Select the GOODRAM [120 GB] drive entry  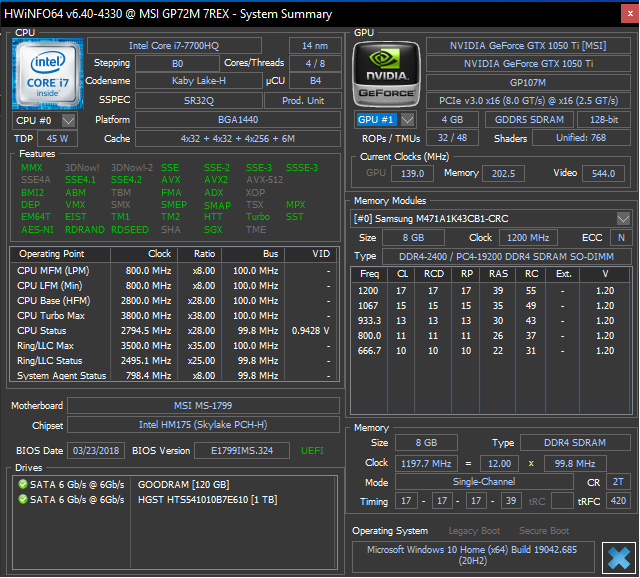pos(184,485)
